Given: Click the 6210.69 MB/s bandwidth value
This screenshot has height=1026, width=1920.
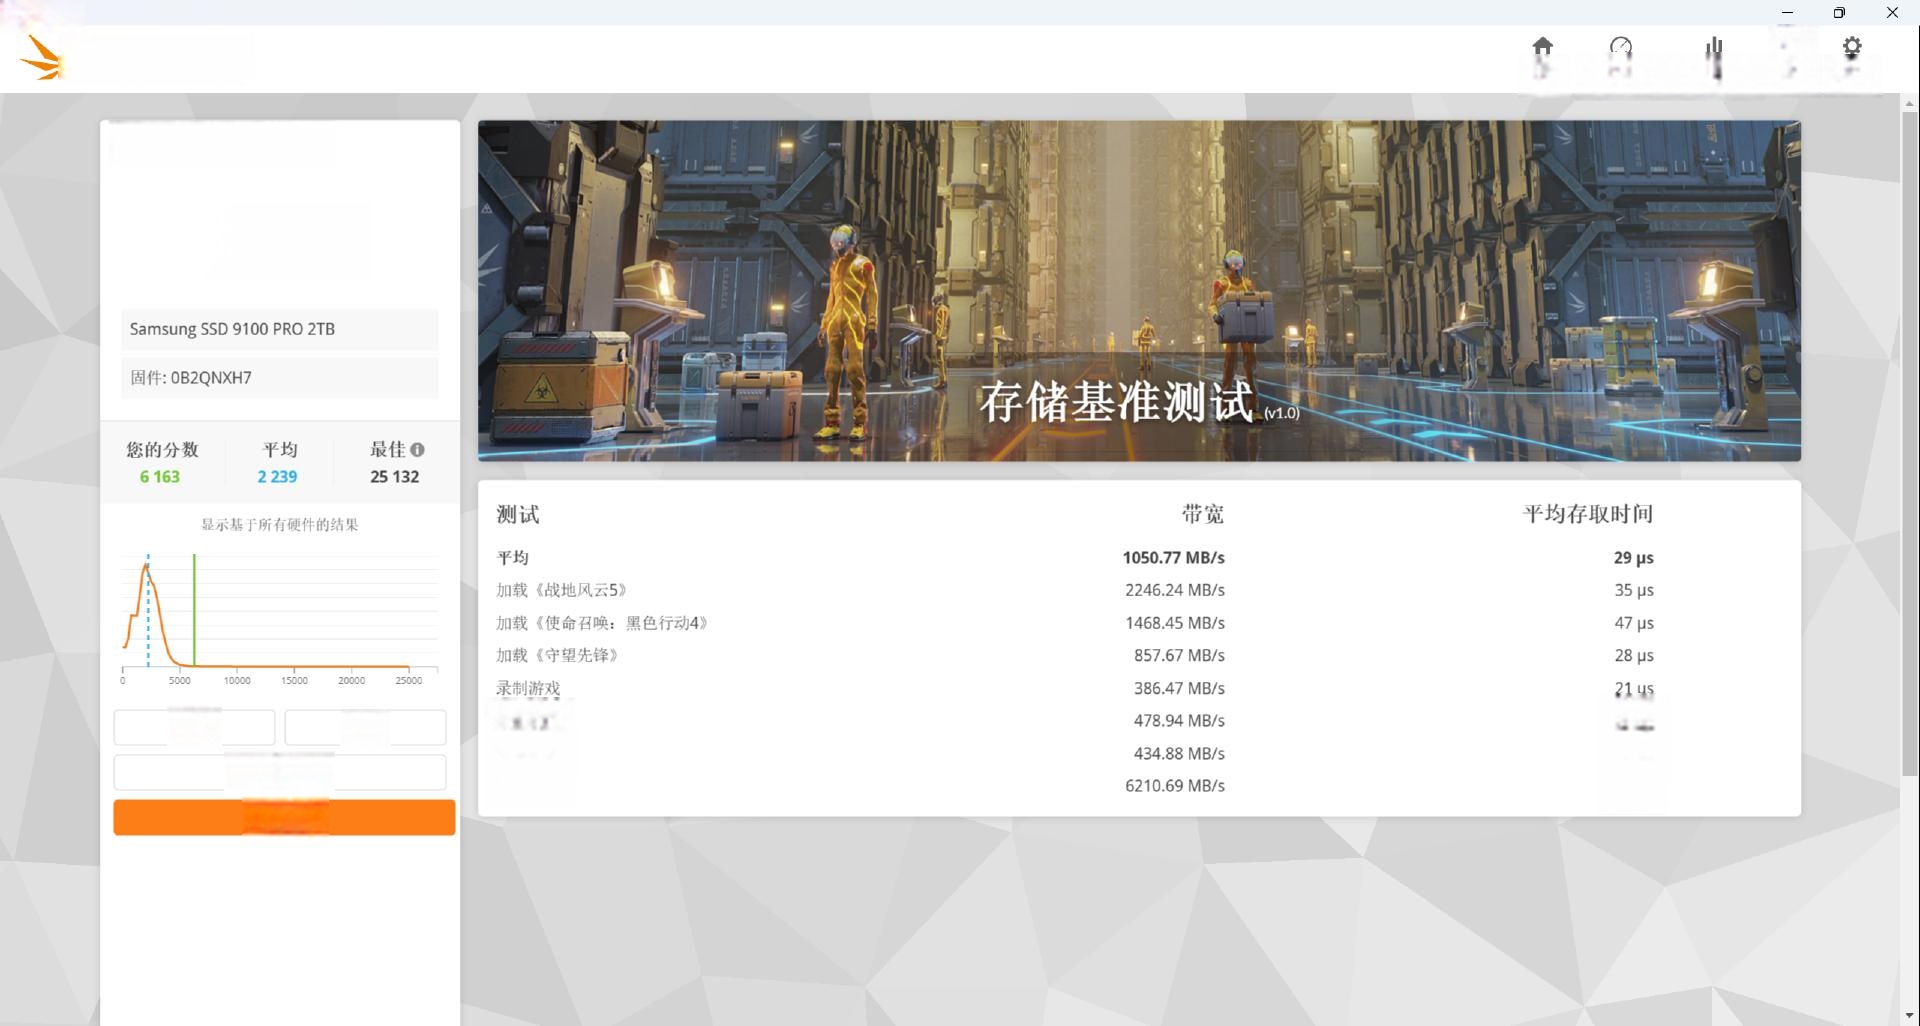Looking at the screenshot, I should 1175,786.
